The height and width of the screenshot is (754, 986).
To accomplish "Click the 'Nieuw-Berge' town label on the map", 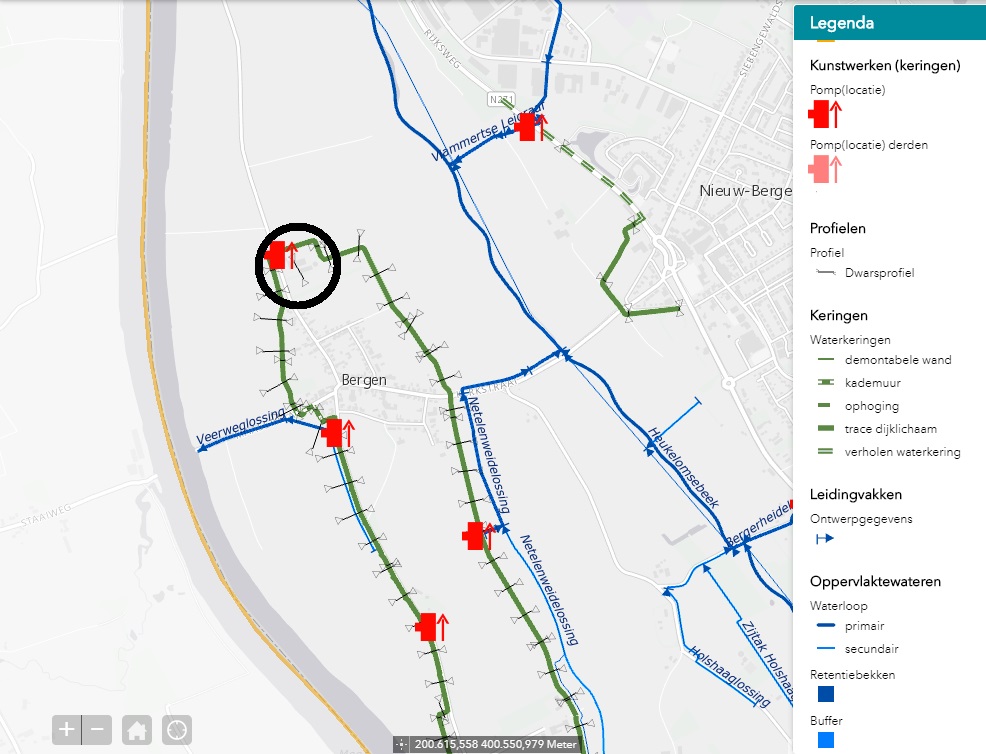I will [746, 191].
